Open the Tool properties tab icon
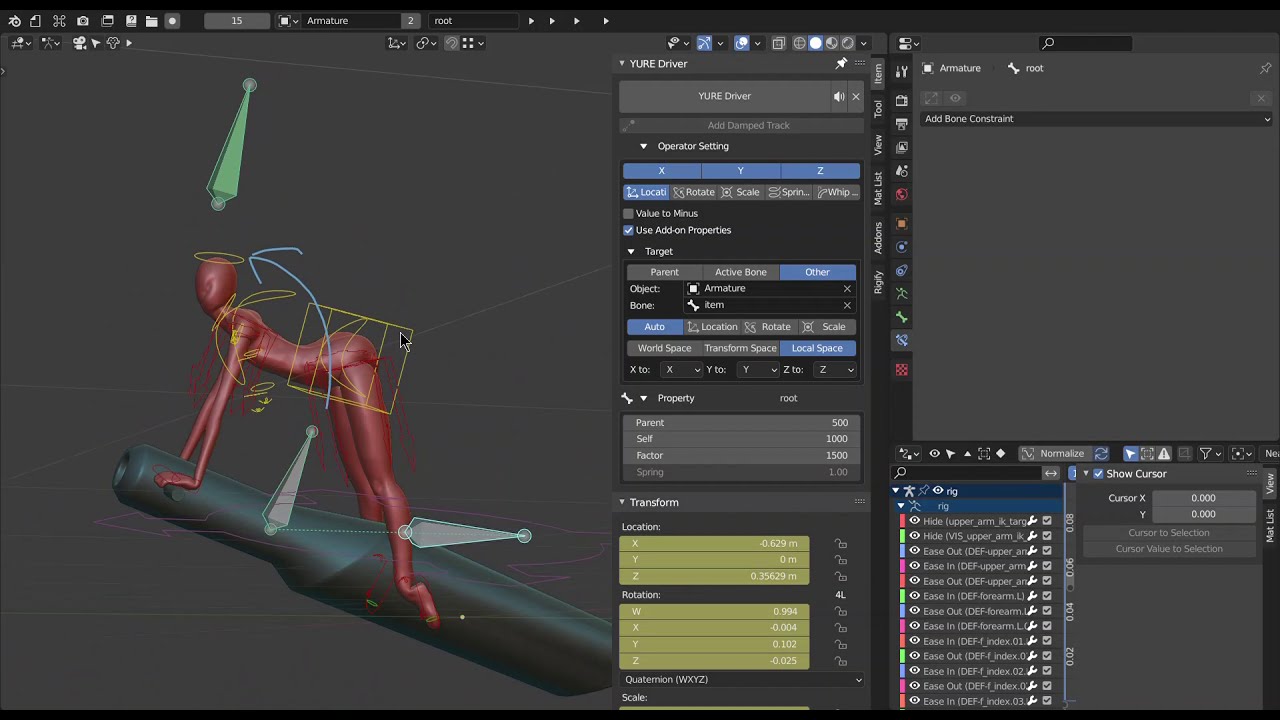Image resolution: width=1280 pixels, height=720 pixels. 901,72
